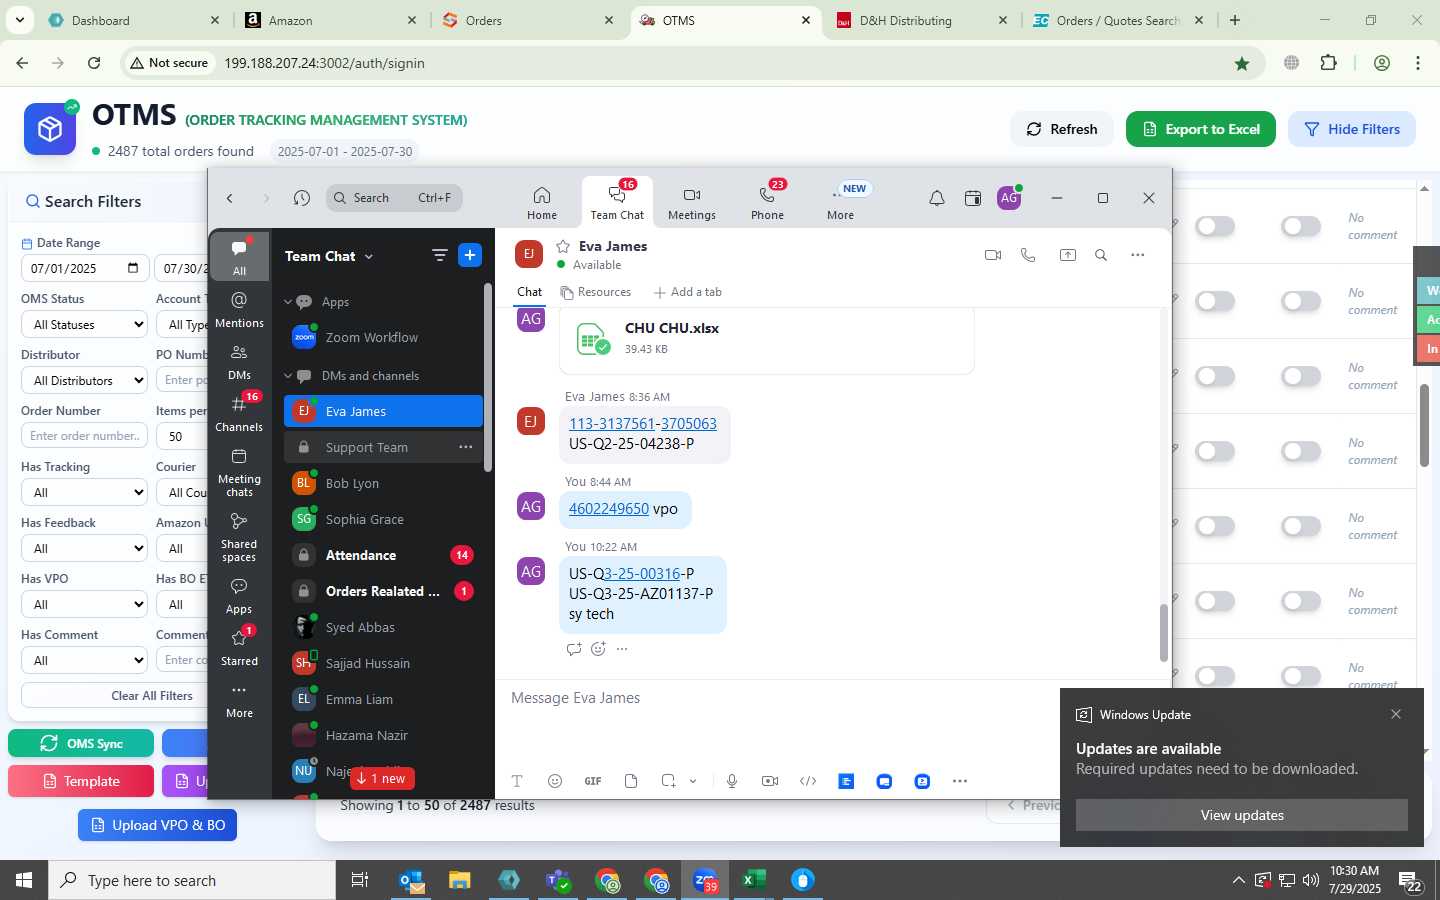Click View updates in Windows Update notification

(x=1241, y=815)
